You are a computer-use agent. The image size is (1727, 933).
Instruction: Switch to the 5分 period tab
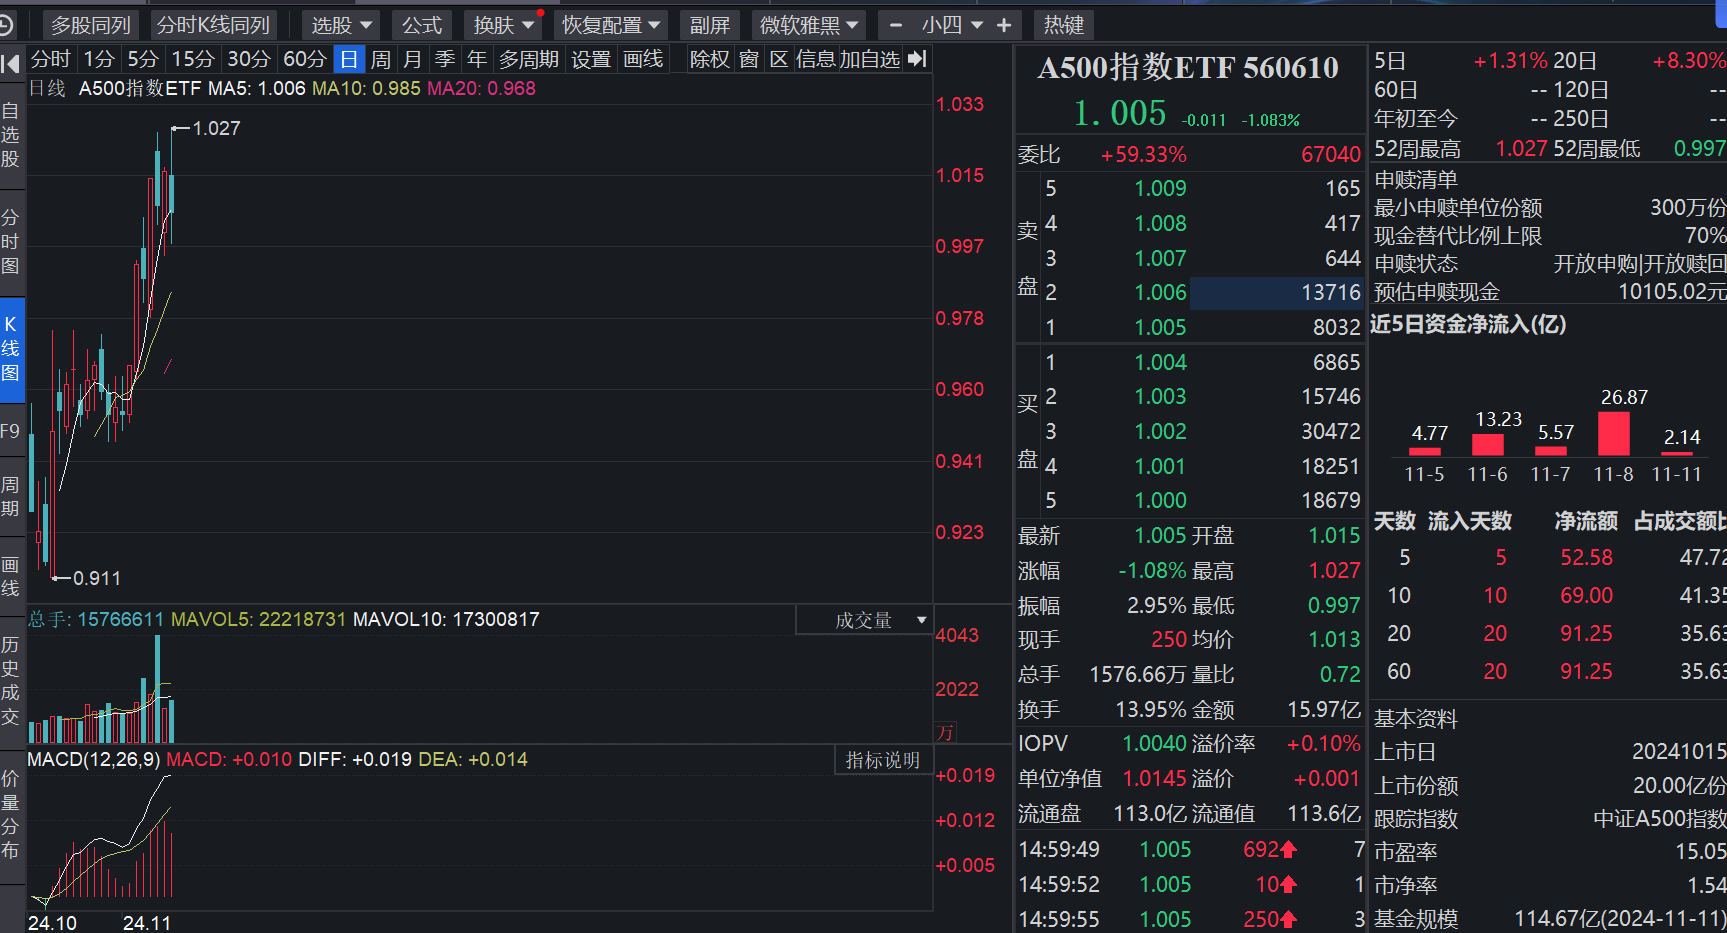[143, 59]
